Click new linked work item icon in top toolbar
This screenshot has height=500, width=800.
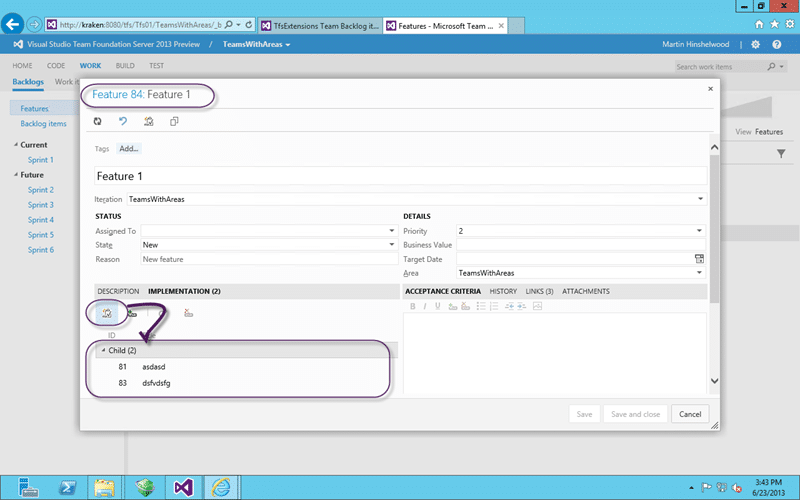click(148, 121)
